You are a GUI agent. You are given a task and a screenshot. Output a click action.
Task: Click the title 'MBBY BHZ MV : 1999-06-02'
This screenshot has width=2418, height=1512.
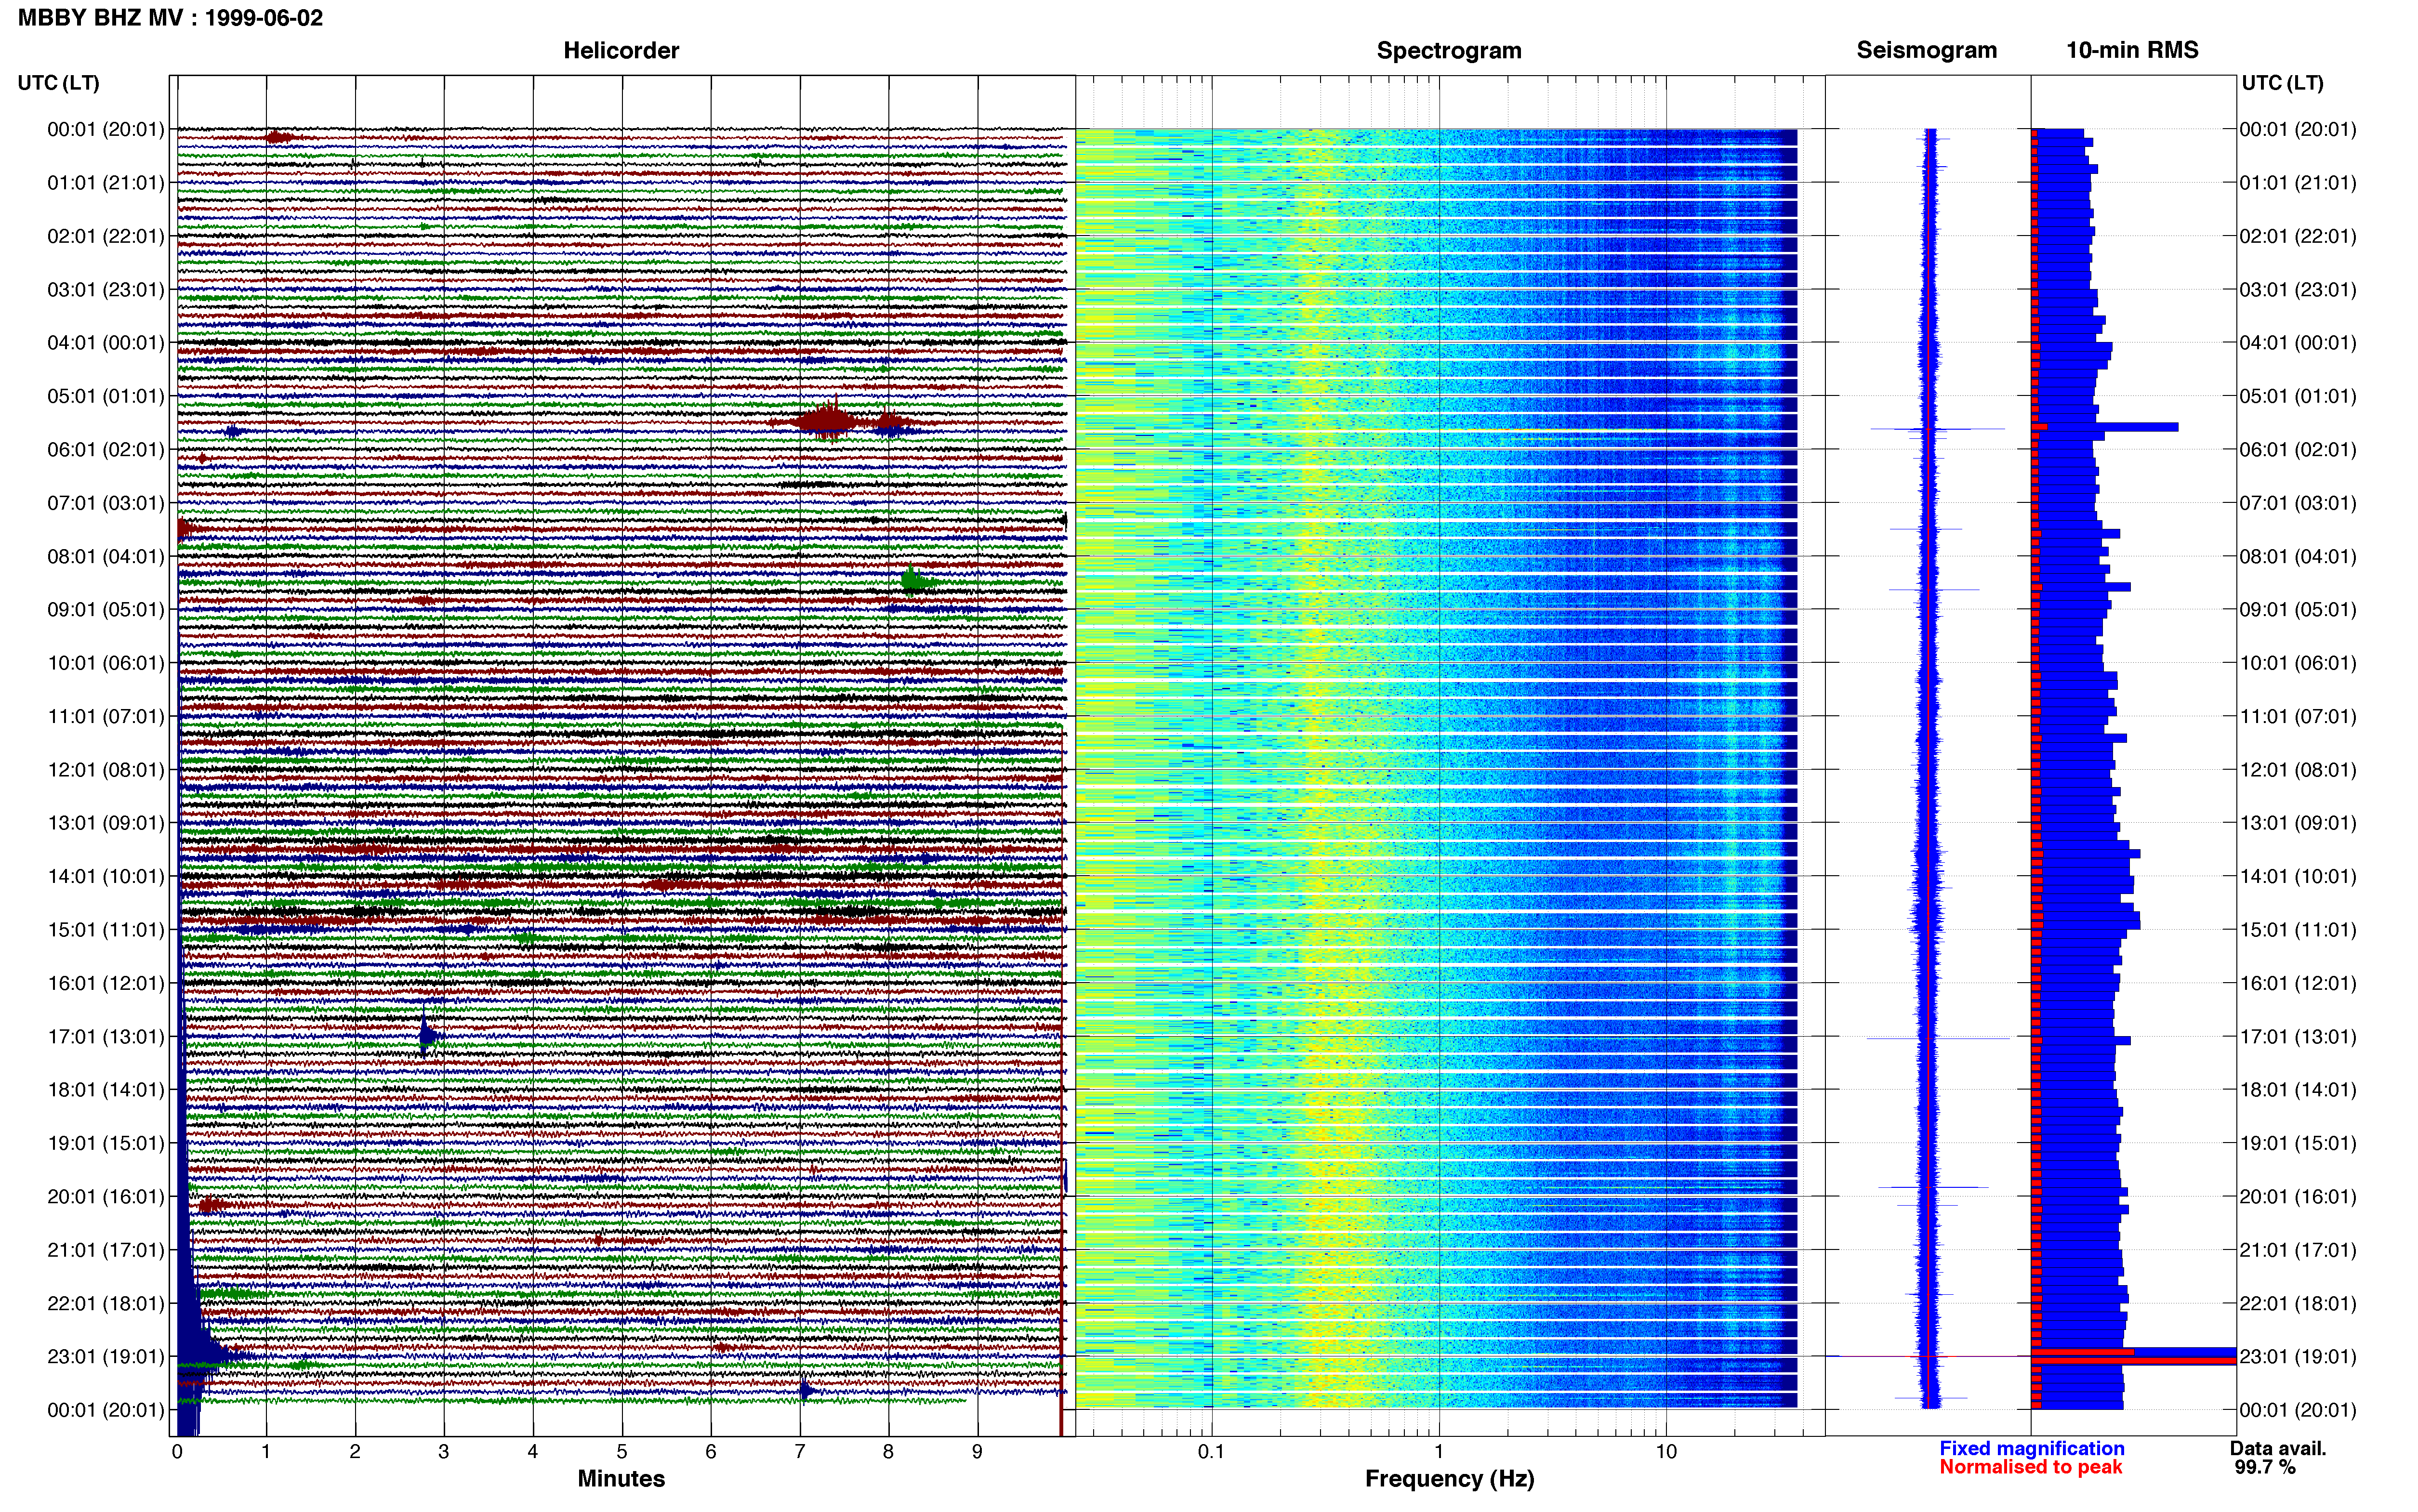click(170, 18)
